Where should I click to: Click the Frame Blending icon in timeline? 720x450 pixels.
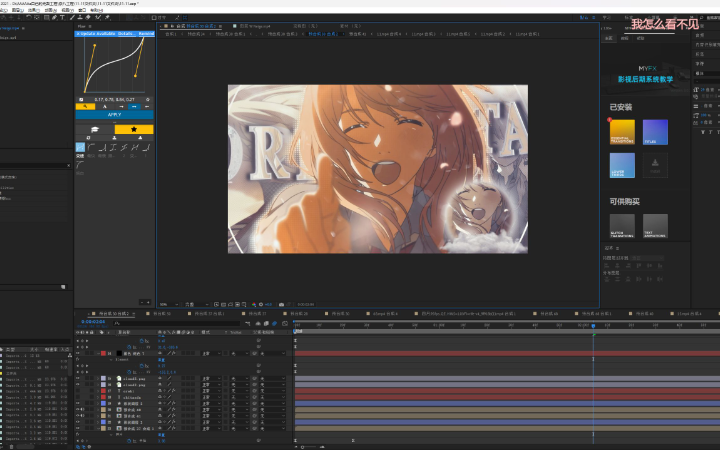tap(266, 323)
